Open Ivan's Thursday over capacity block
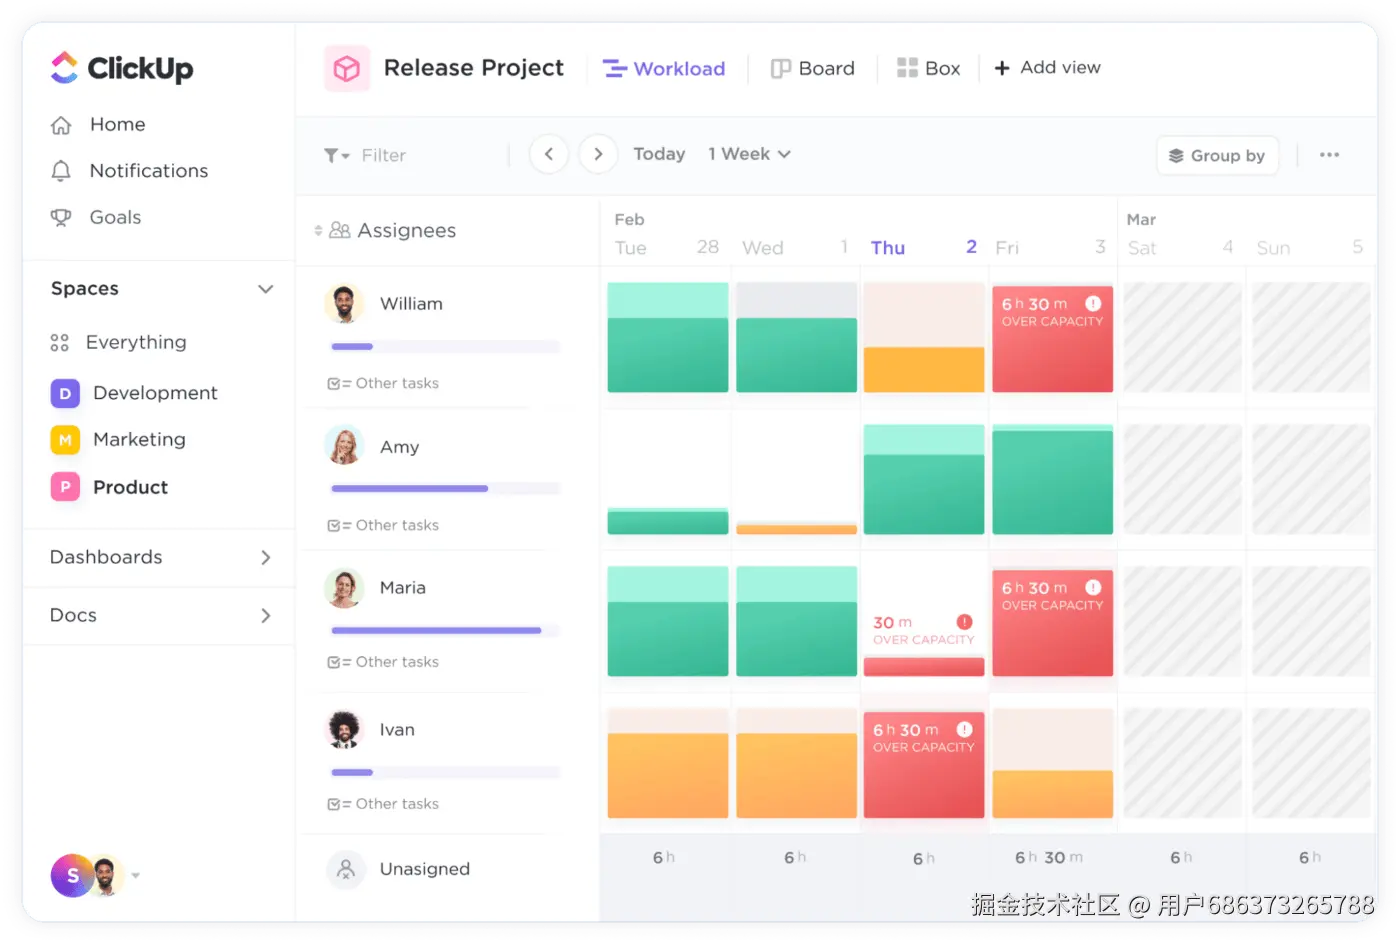Image resolution: width=1400 pixels, height=944 pixels. point(924,765)
